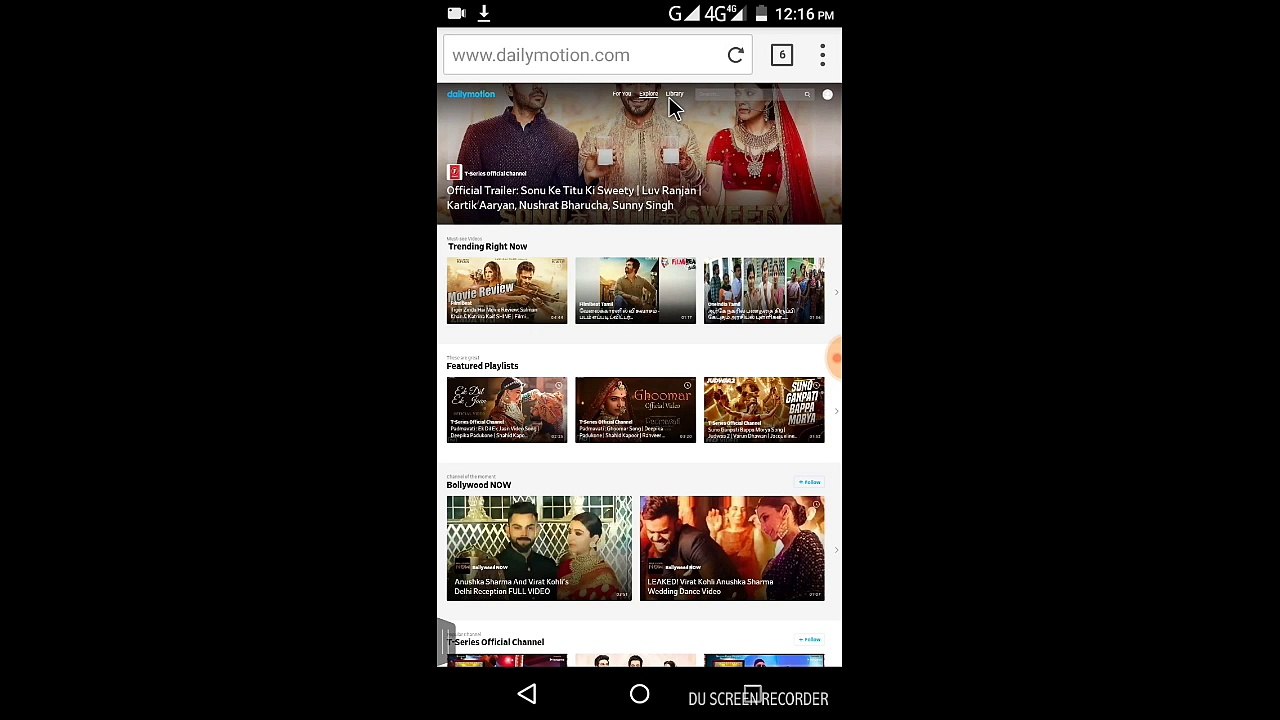Tap the Android back navigation button

tap(527, 694)
